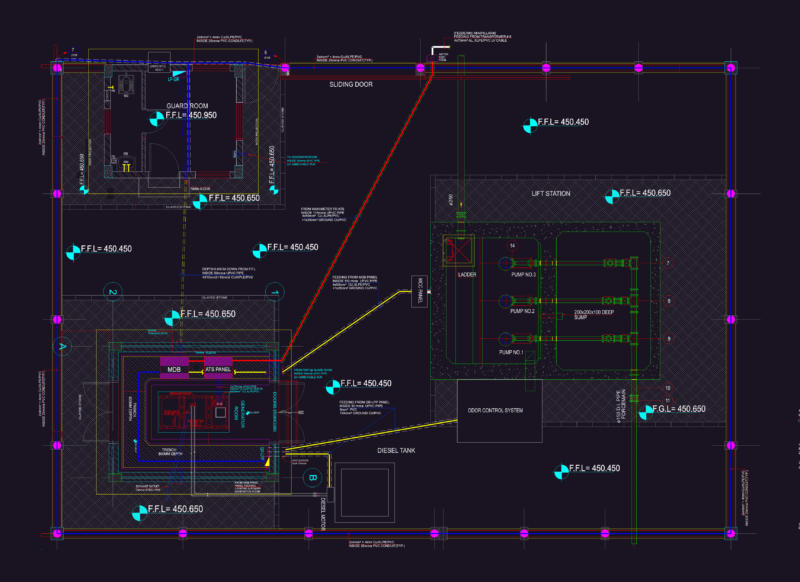Select red callout bubble 7 by the lift station
The image size is (800, 582).
[x=668, y=263]
